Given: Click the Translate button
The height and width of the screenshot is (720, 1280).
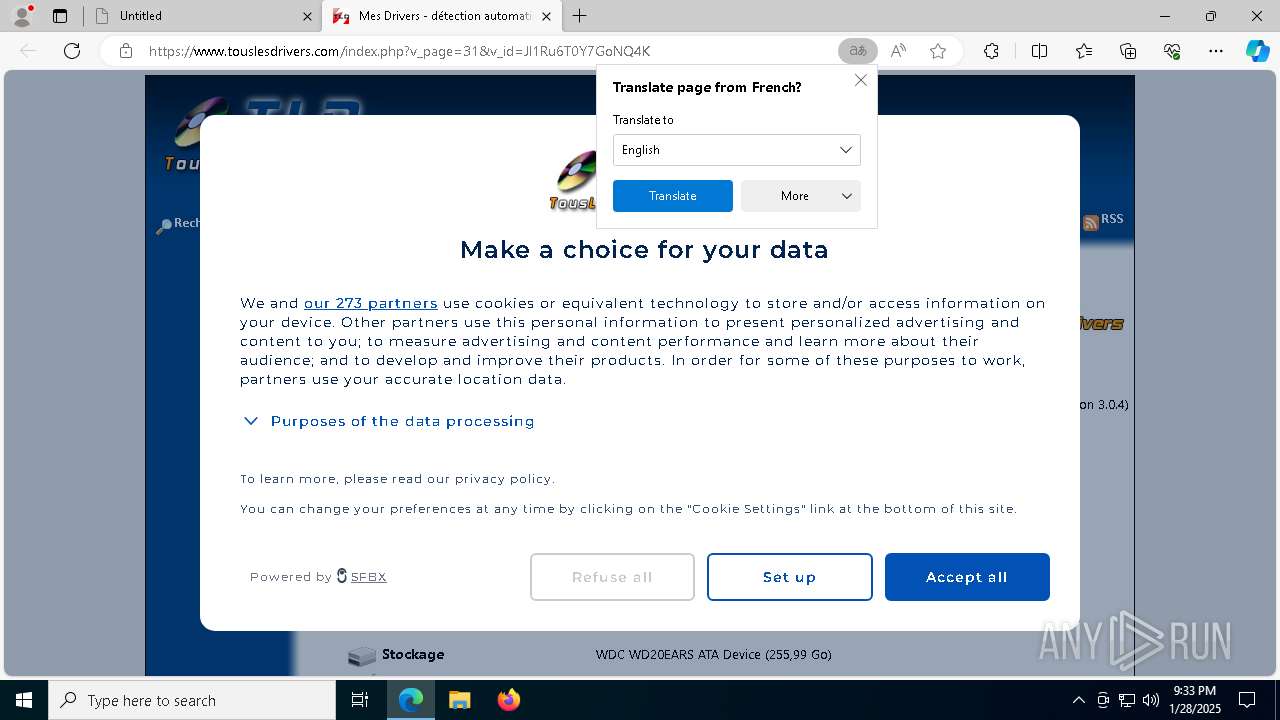Looking at the screenshot, I should (x=672, y=196).
